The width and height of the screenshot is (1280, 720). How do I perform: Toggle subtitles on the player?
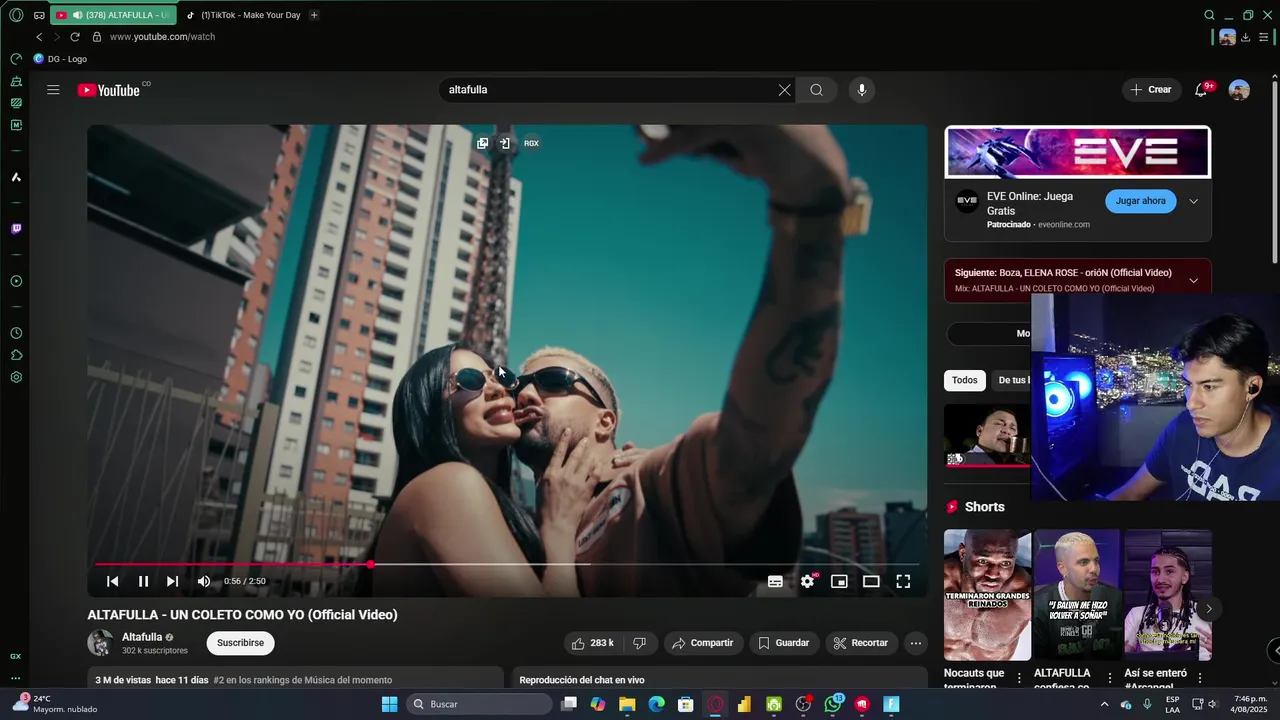pyautogui.click(x=775, y=581)
